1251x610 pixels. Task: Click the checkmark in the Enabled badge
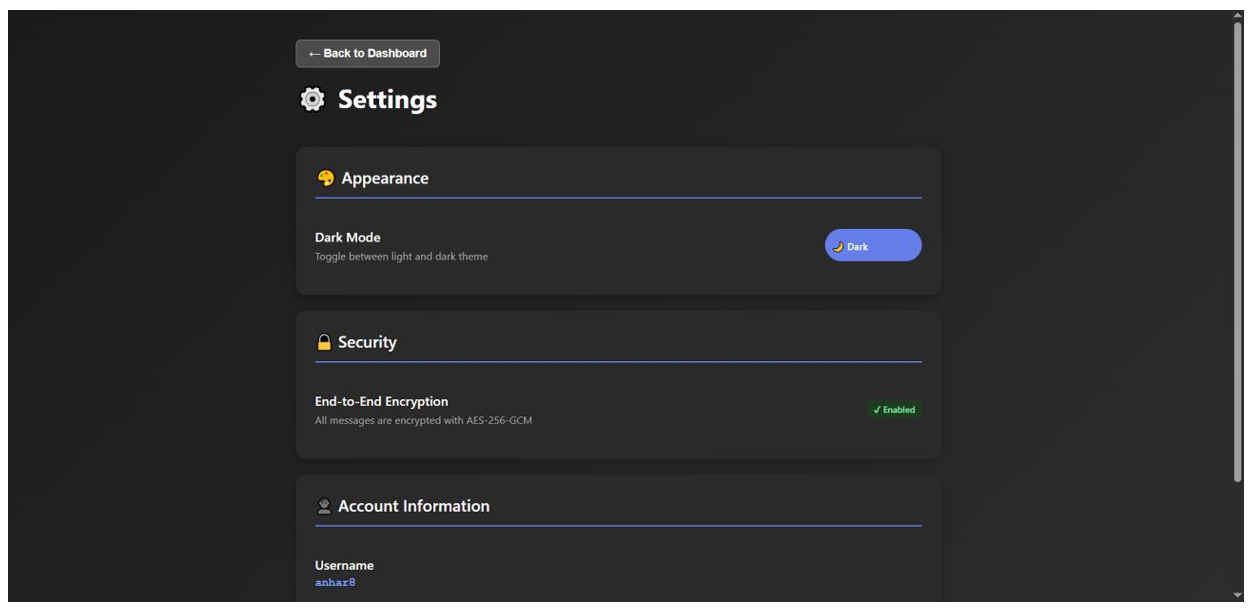point(877,410)
